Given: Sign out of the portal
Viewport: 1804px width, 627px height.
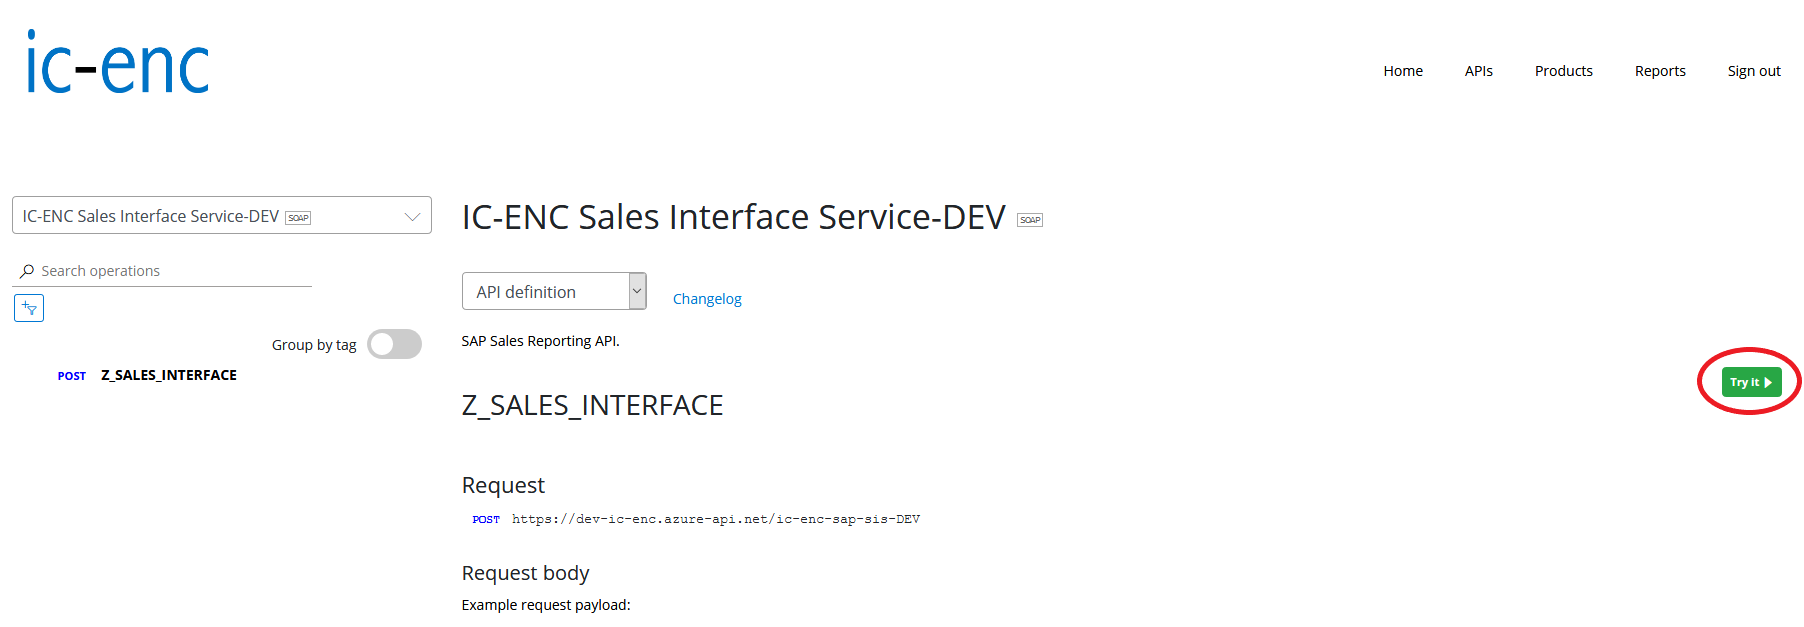Looking at the screenshot, I should click(x=1753, y=71).
